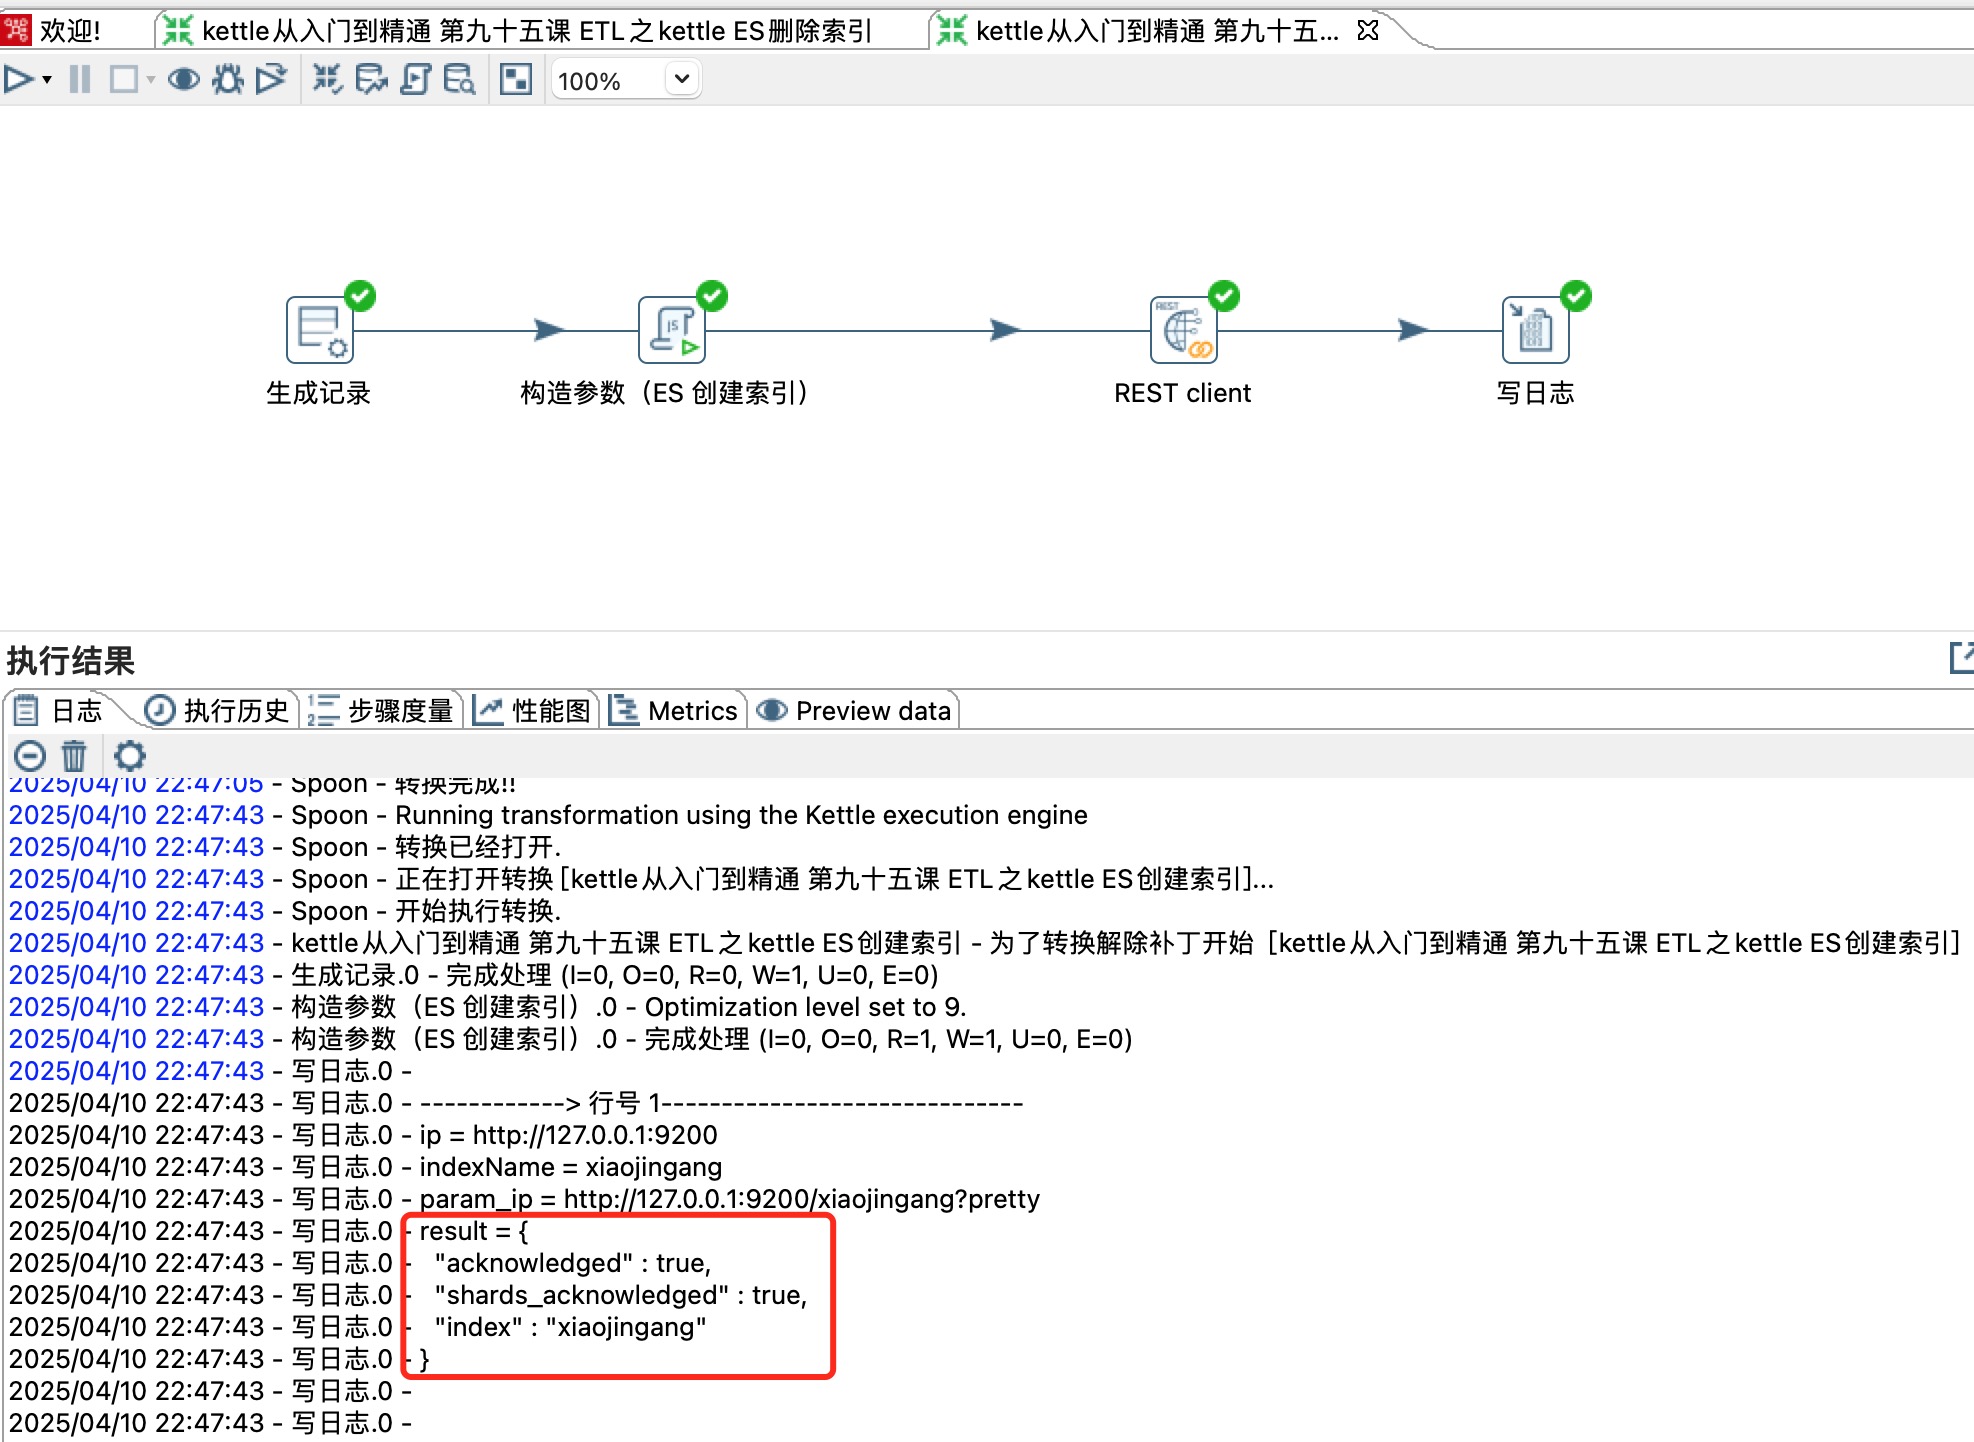Open log settings gear icon

[129, 756]
